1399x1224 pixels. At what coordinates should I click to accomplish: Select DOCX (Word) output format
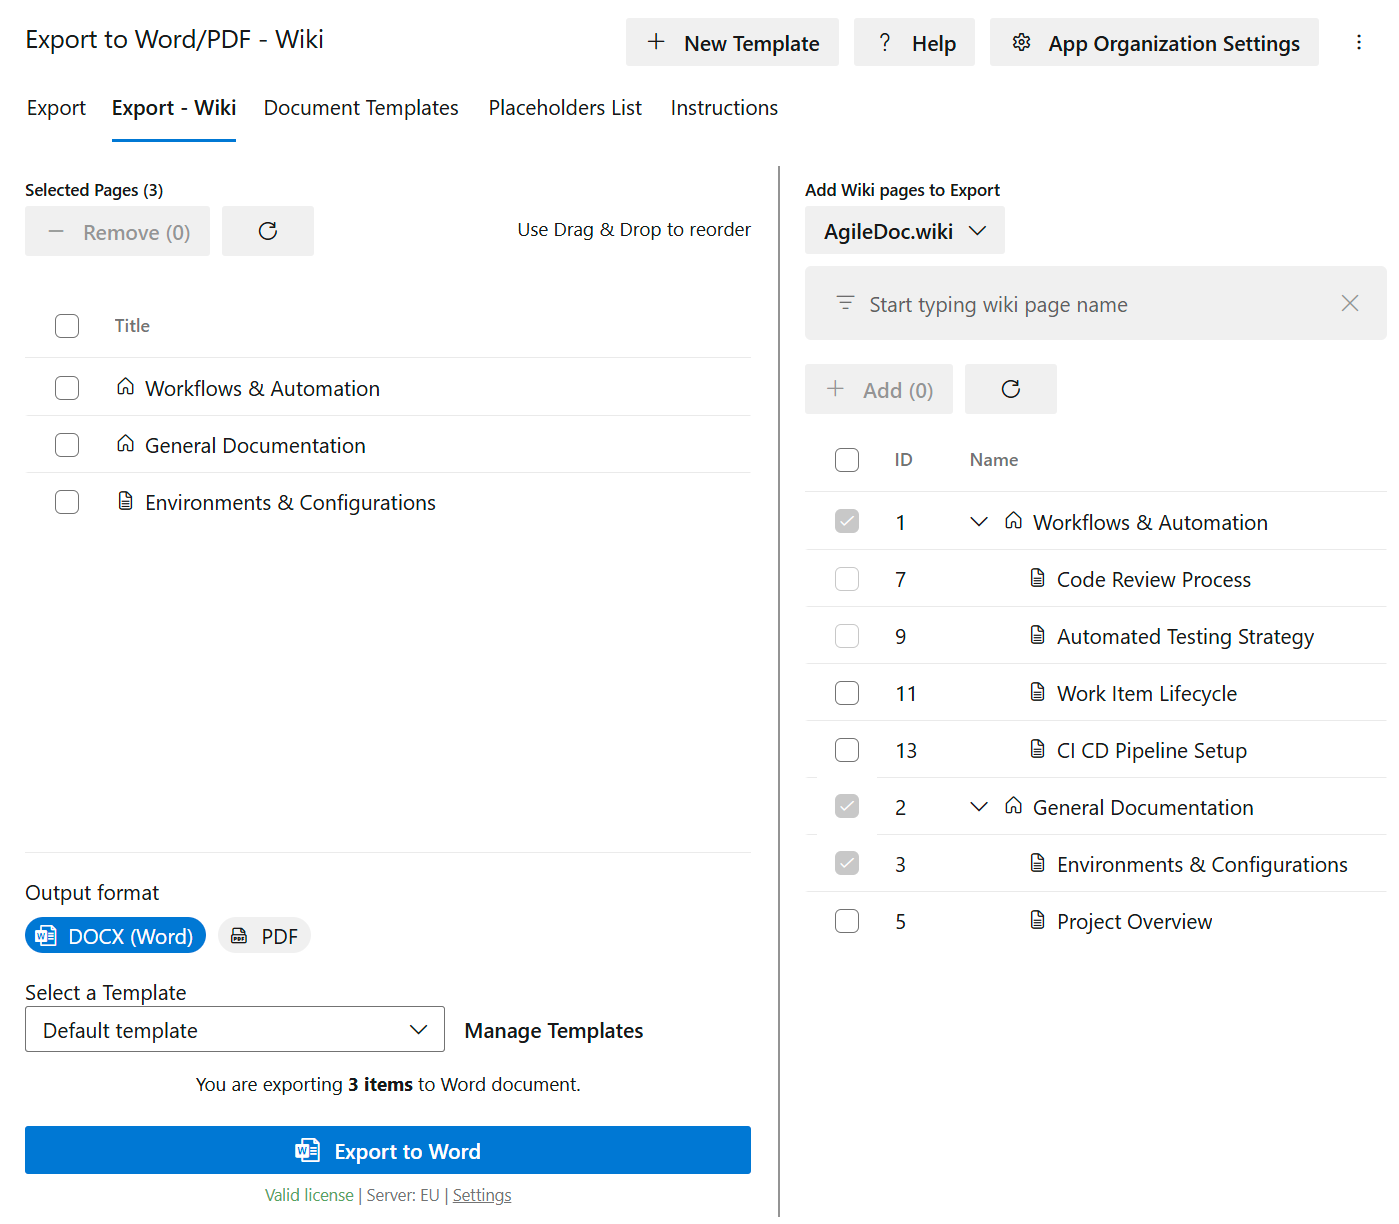tap(115, 936)
